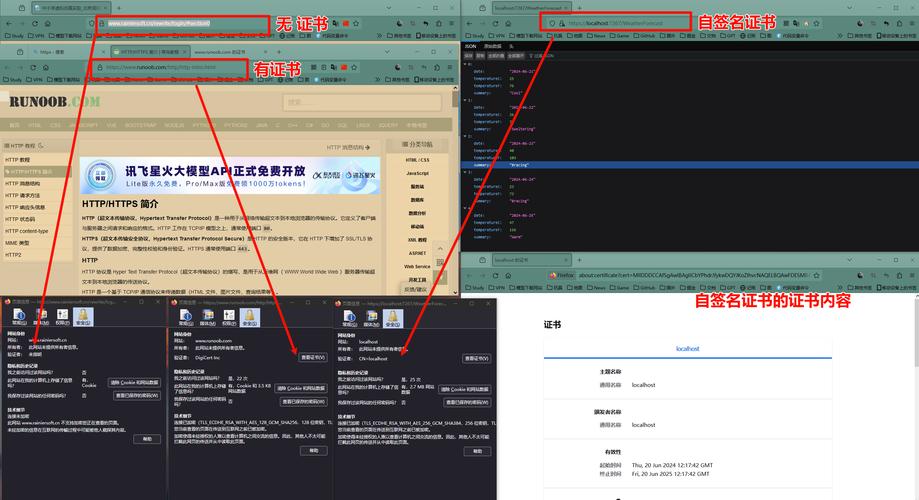
Task: Open Media icon in rainiersoft Page Info
Action: [x=41, y=317]
